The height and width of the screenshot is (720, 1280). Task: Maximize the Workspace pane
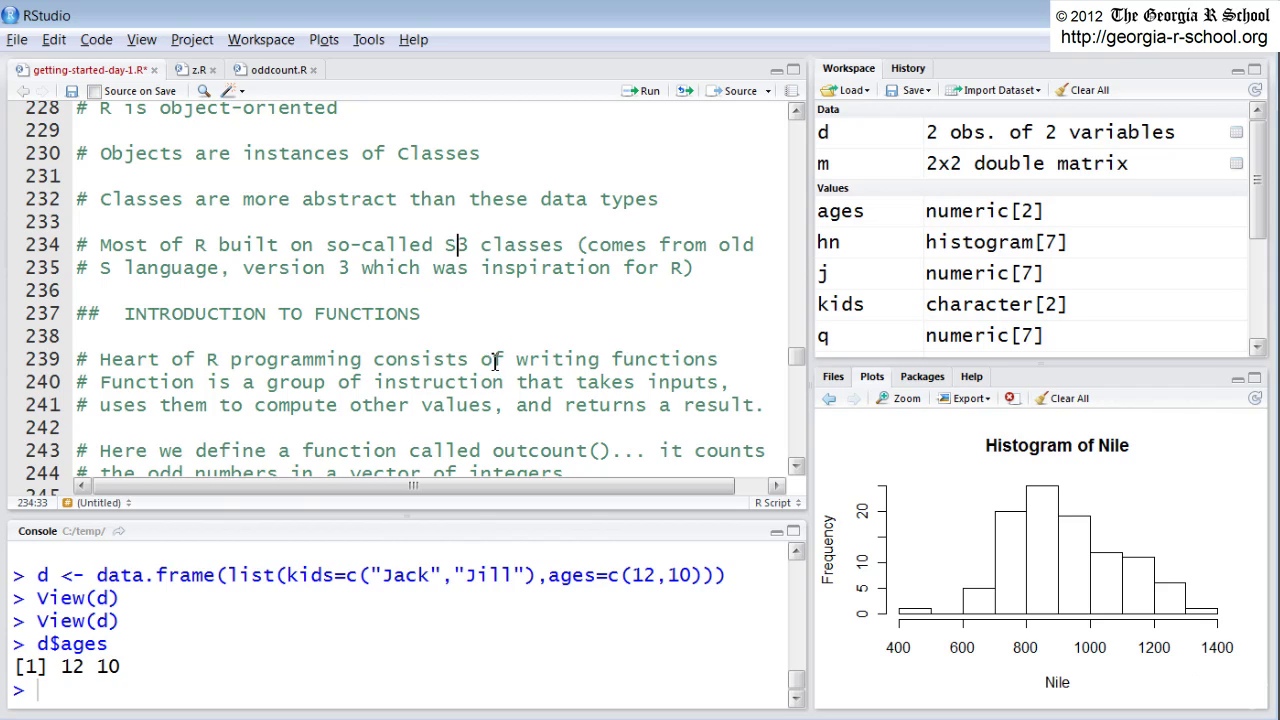pyautogui.click(x=1255, y=70)
